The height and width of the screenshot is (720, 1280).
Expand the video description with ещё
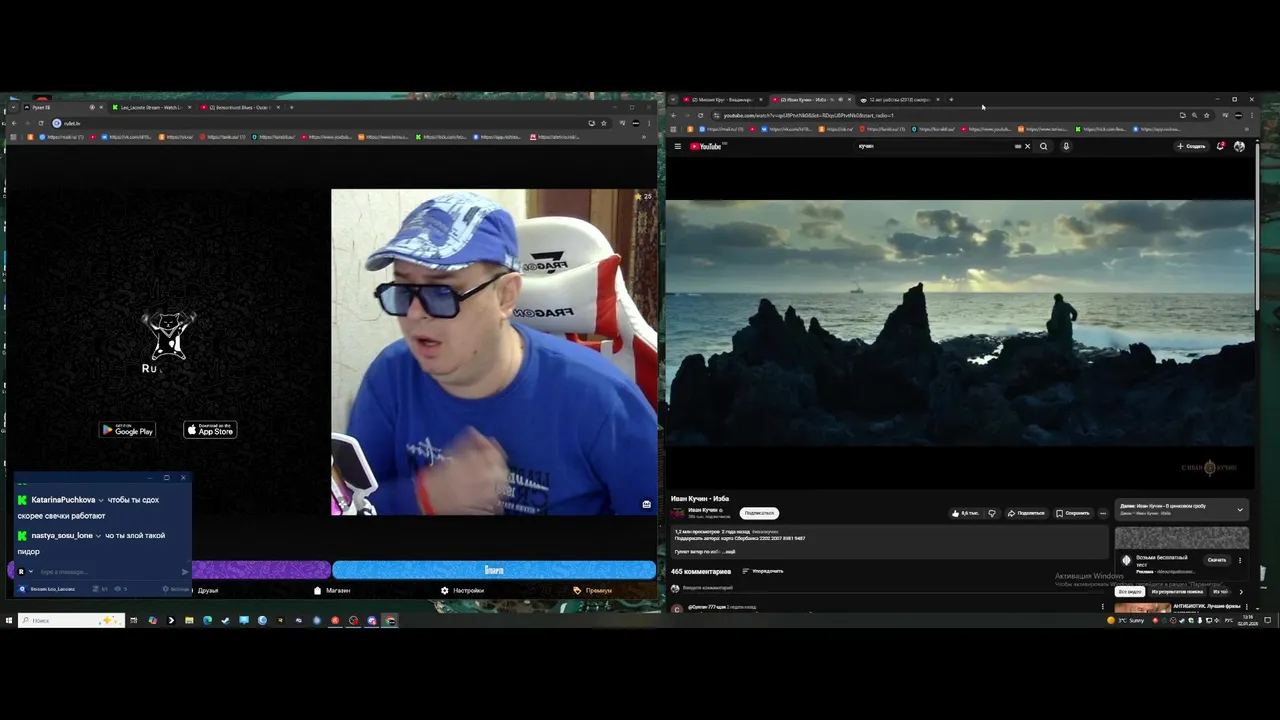[730, 552]
